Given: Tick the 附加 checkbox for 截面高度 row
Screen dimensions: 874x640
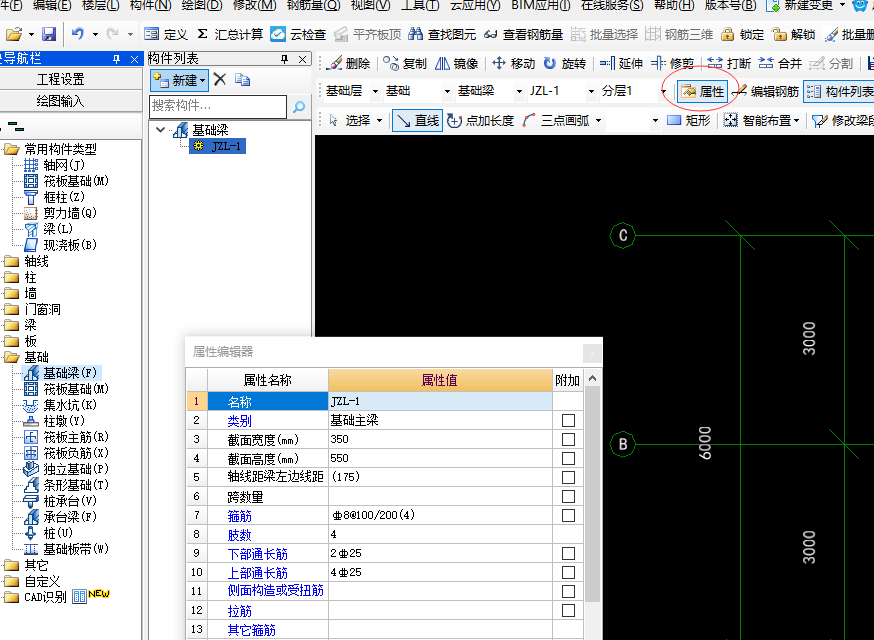Looking at the screenshot, I should [568, 458].
